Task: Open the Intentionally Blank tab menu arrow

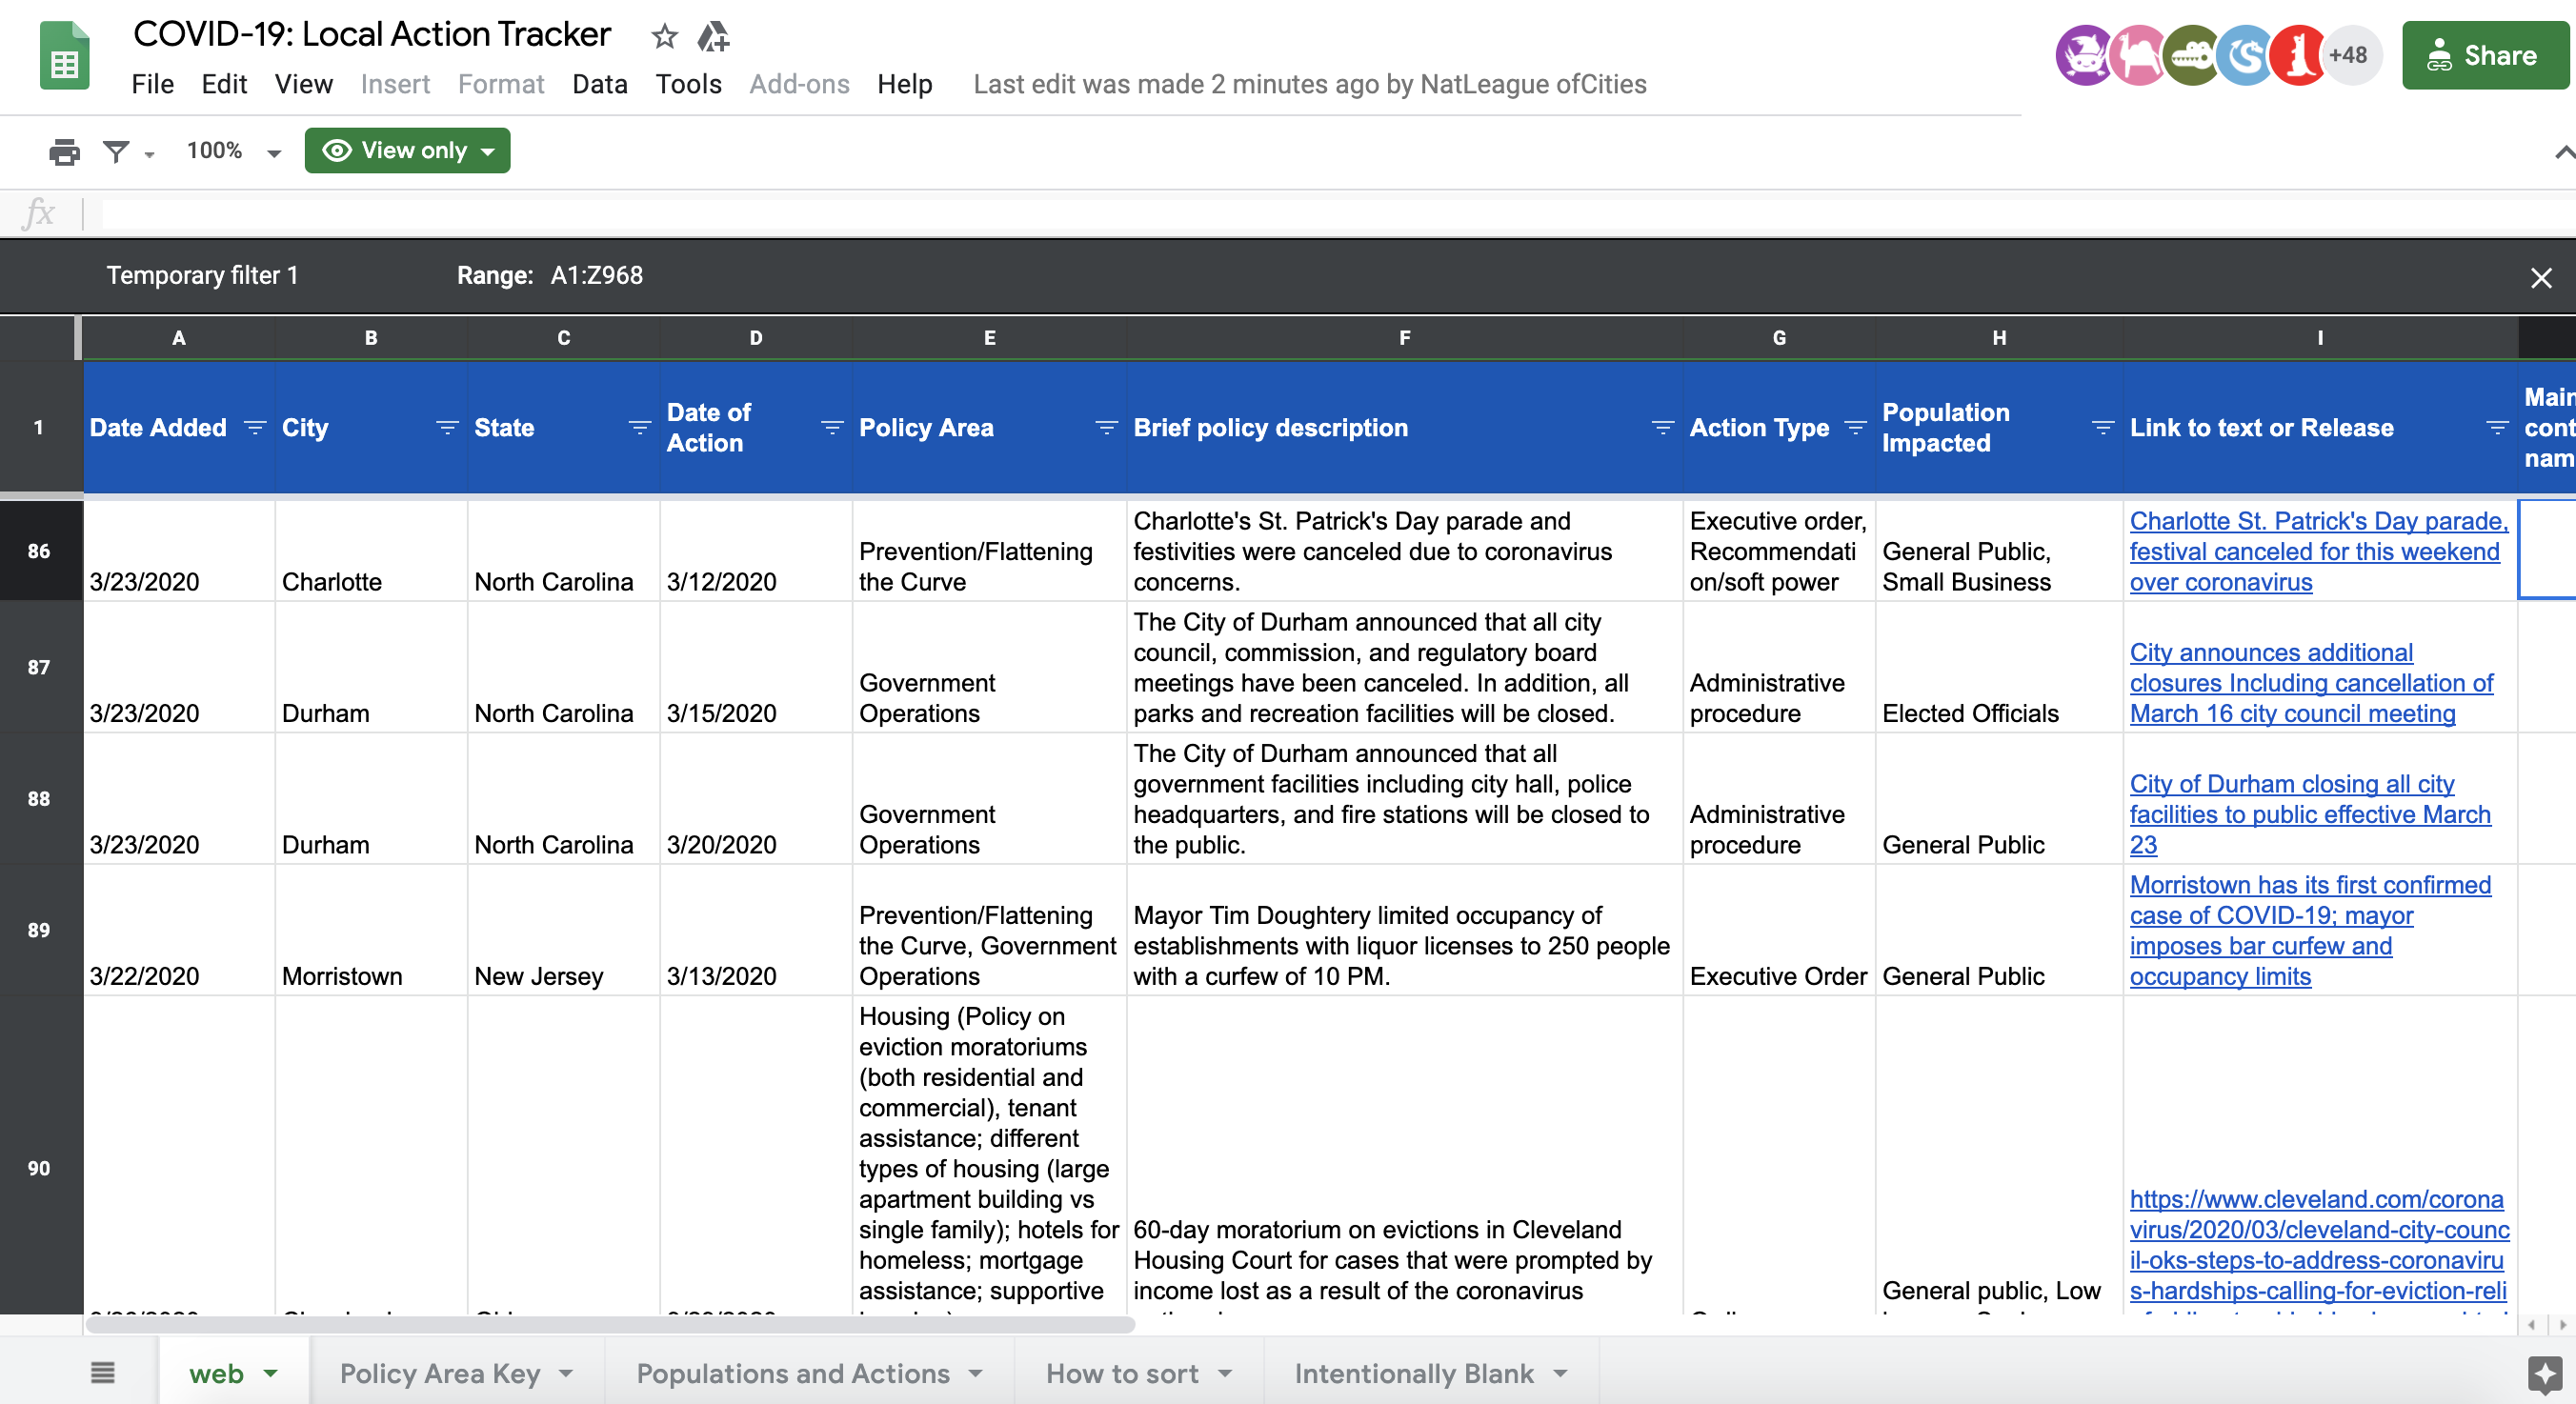Action: click(1560, 1373)
